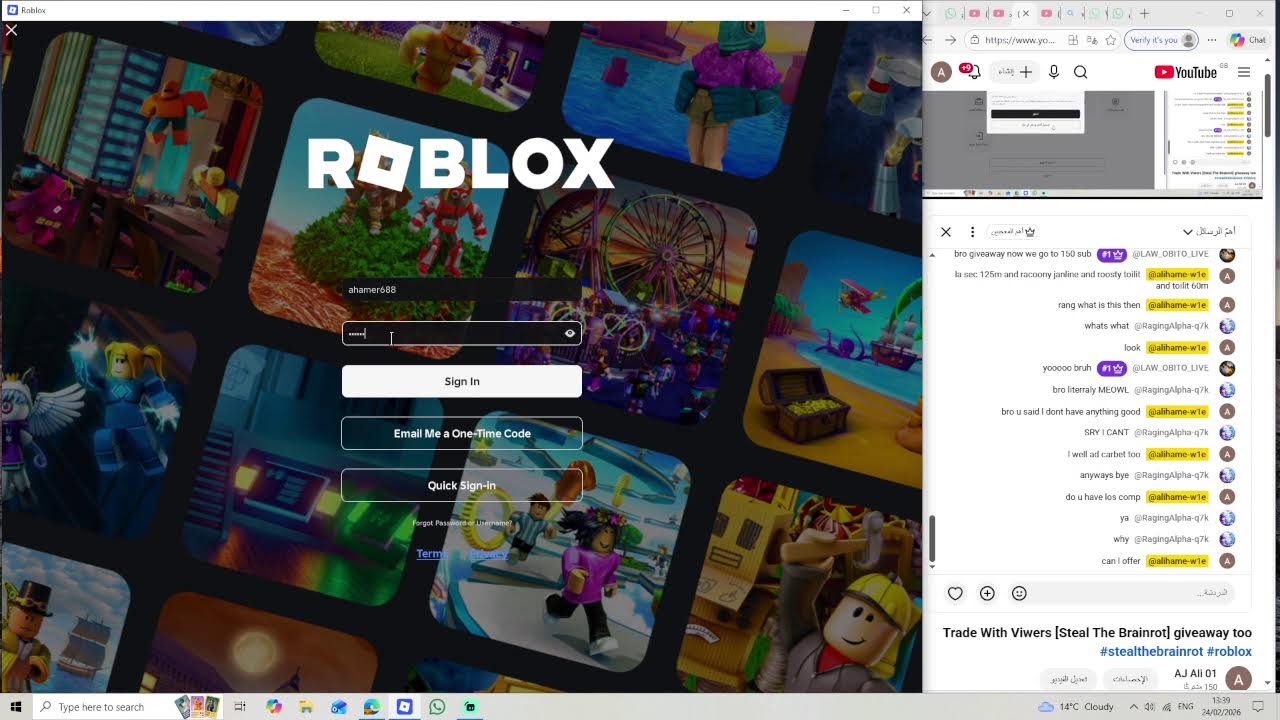
Task: Switch to first WhatsApp browser tab
Action: pos(951,13)
